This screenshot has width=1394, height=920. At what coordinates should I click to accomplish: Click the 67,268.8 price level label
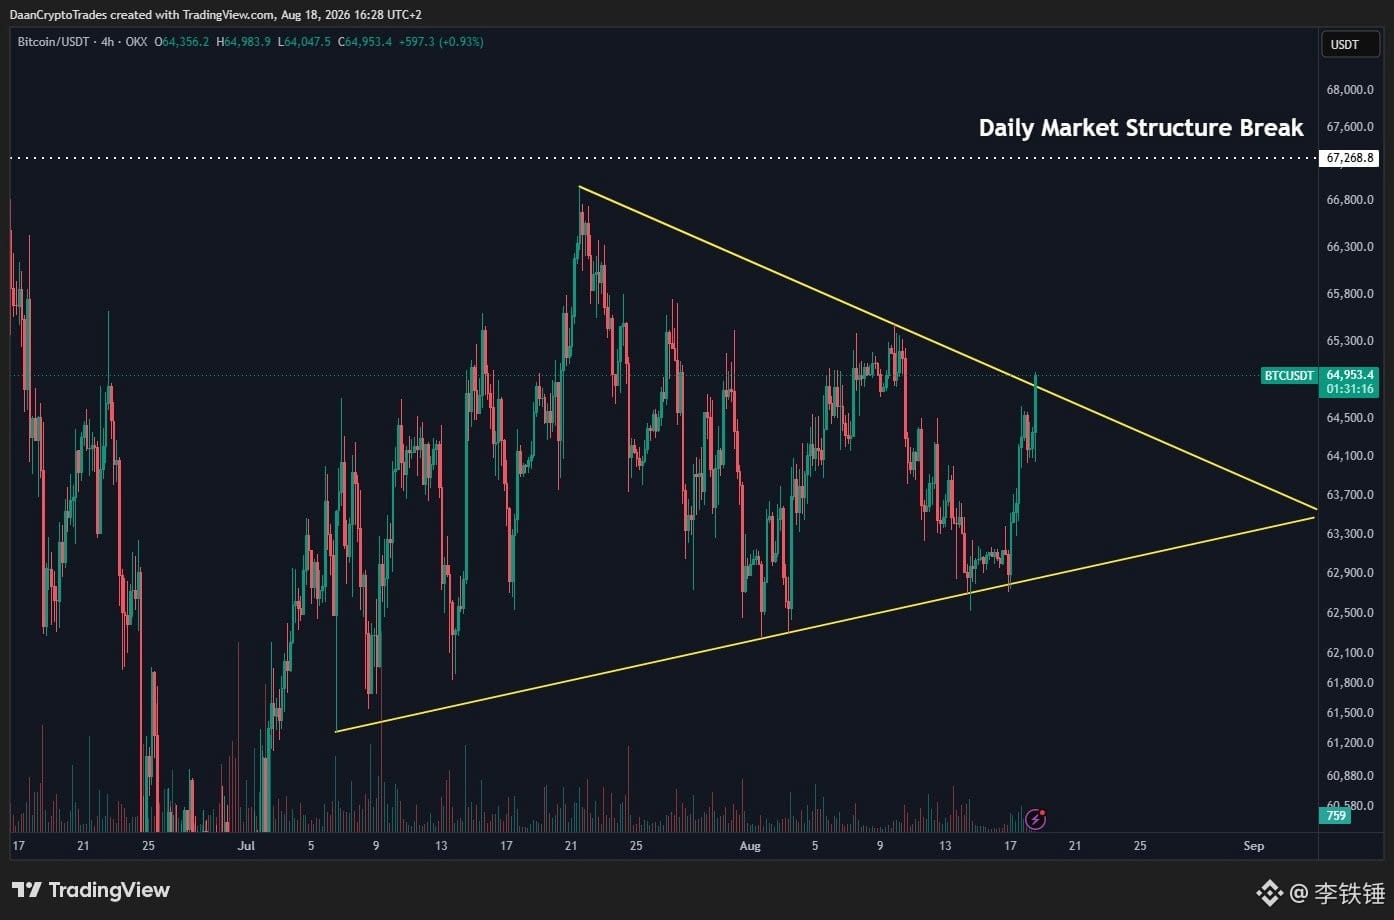(x=1350, y=158)
